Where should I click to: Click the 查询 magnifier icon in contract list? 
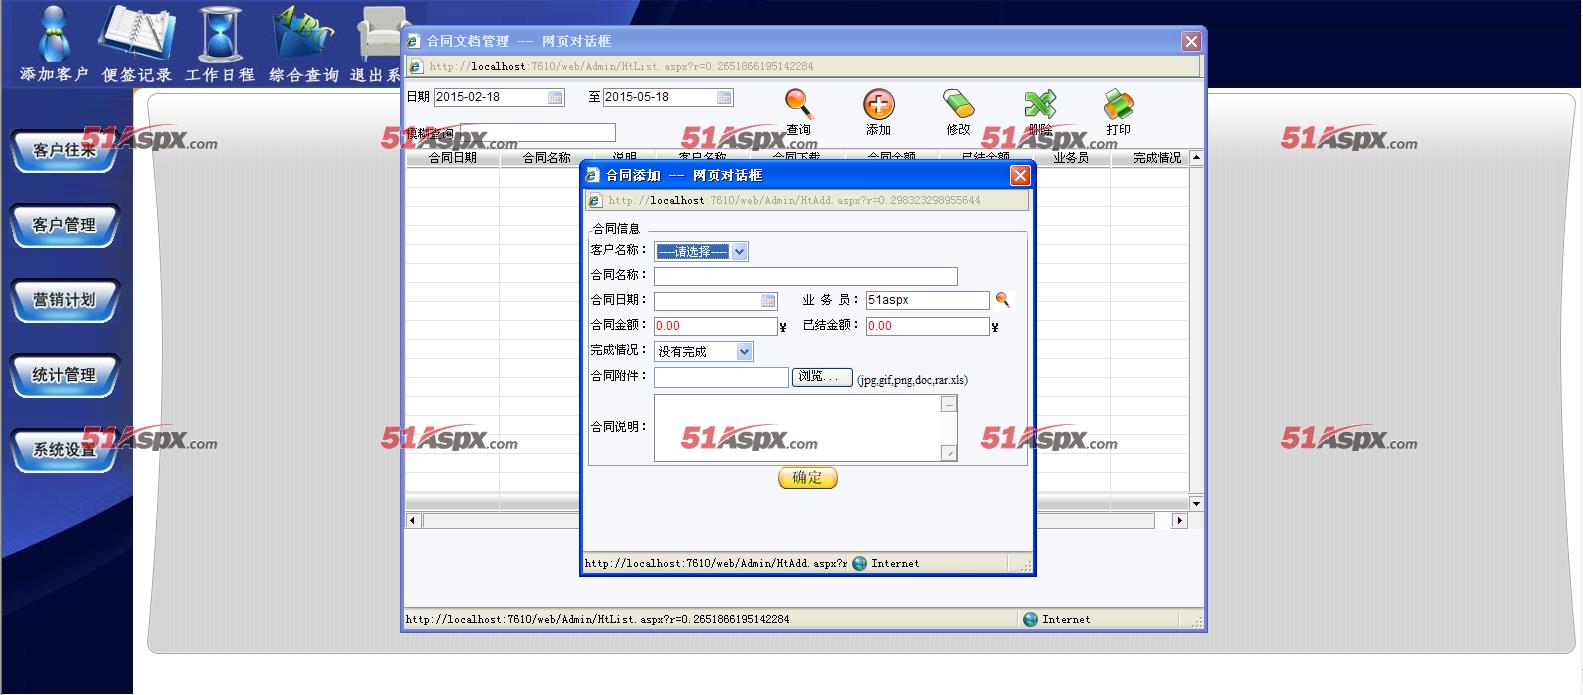tap(798, 112)
